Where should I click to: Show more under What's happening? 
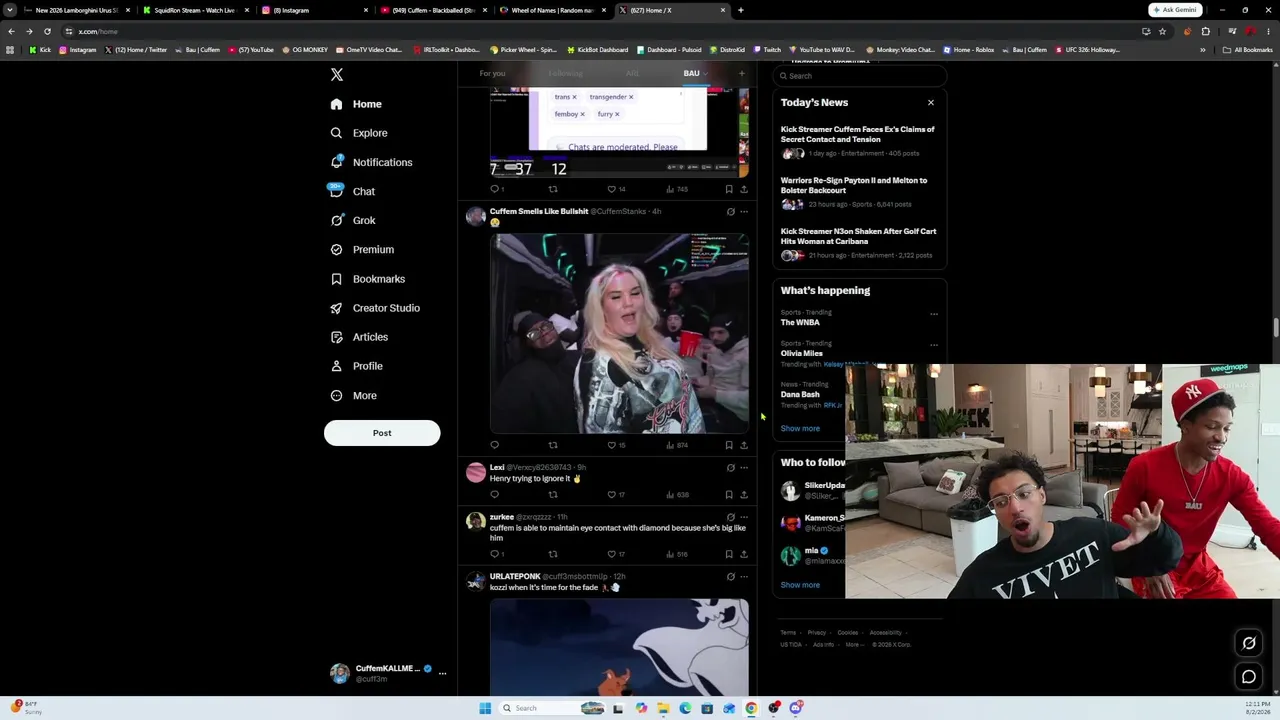pyautogui.click(x=800, y=428)
